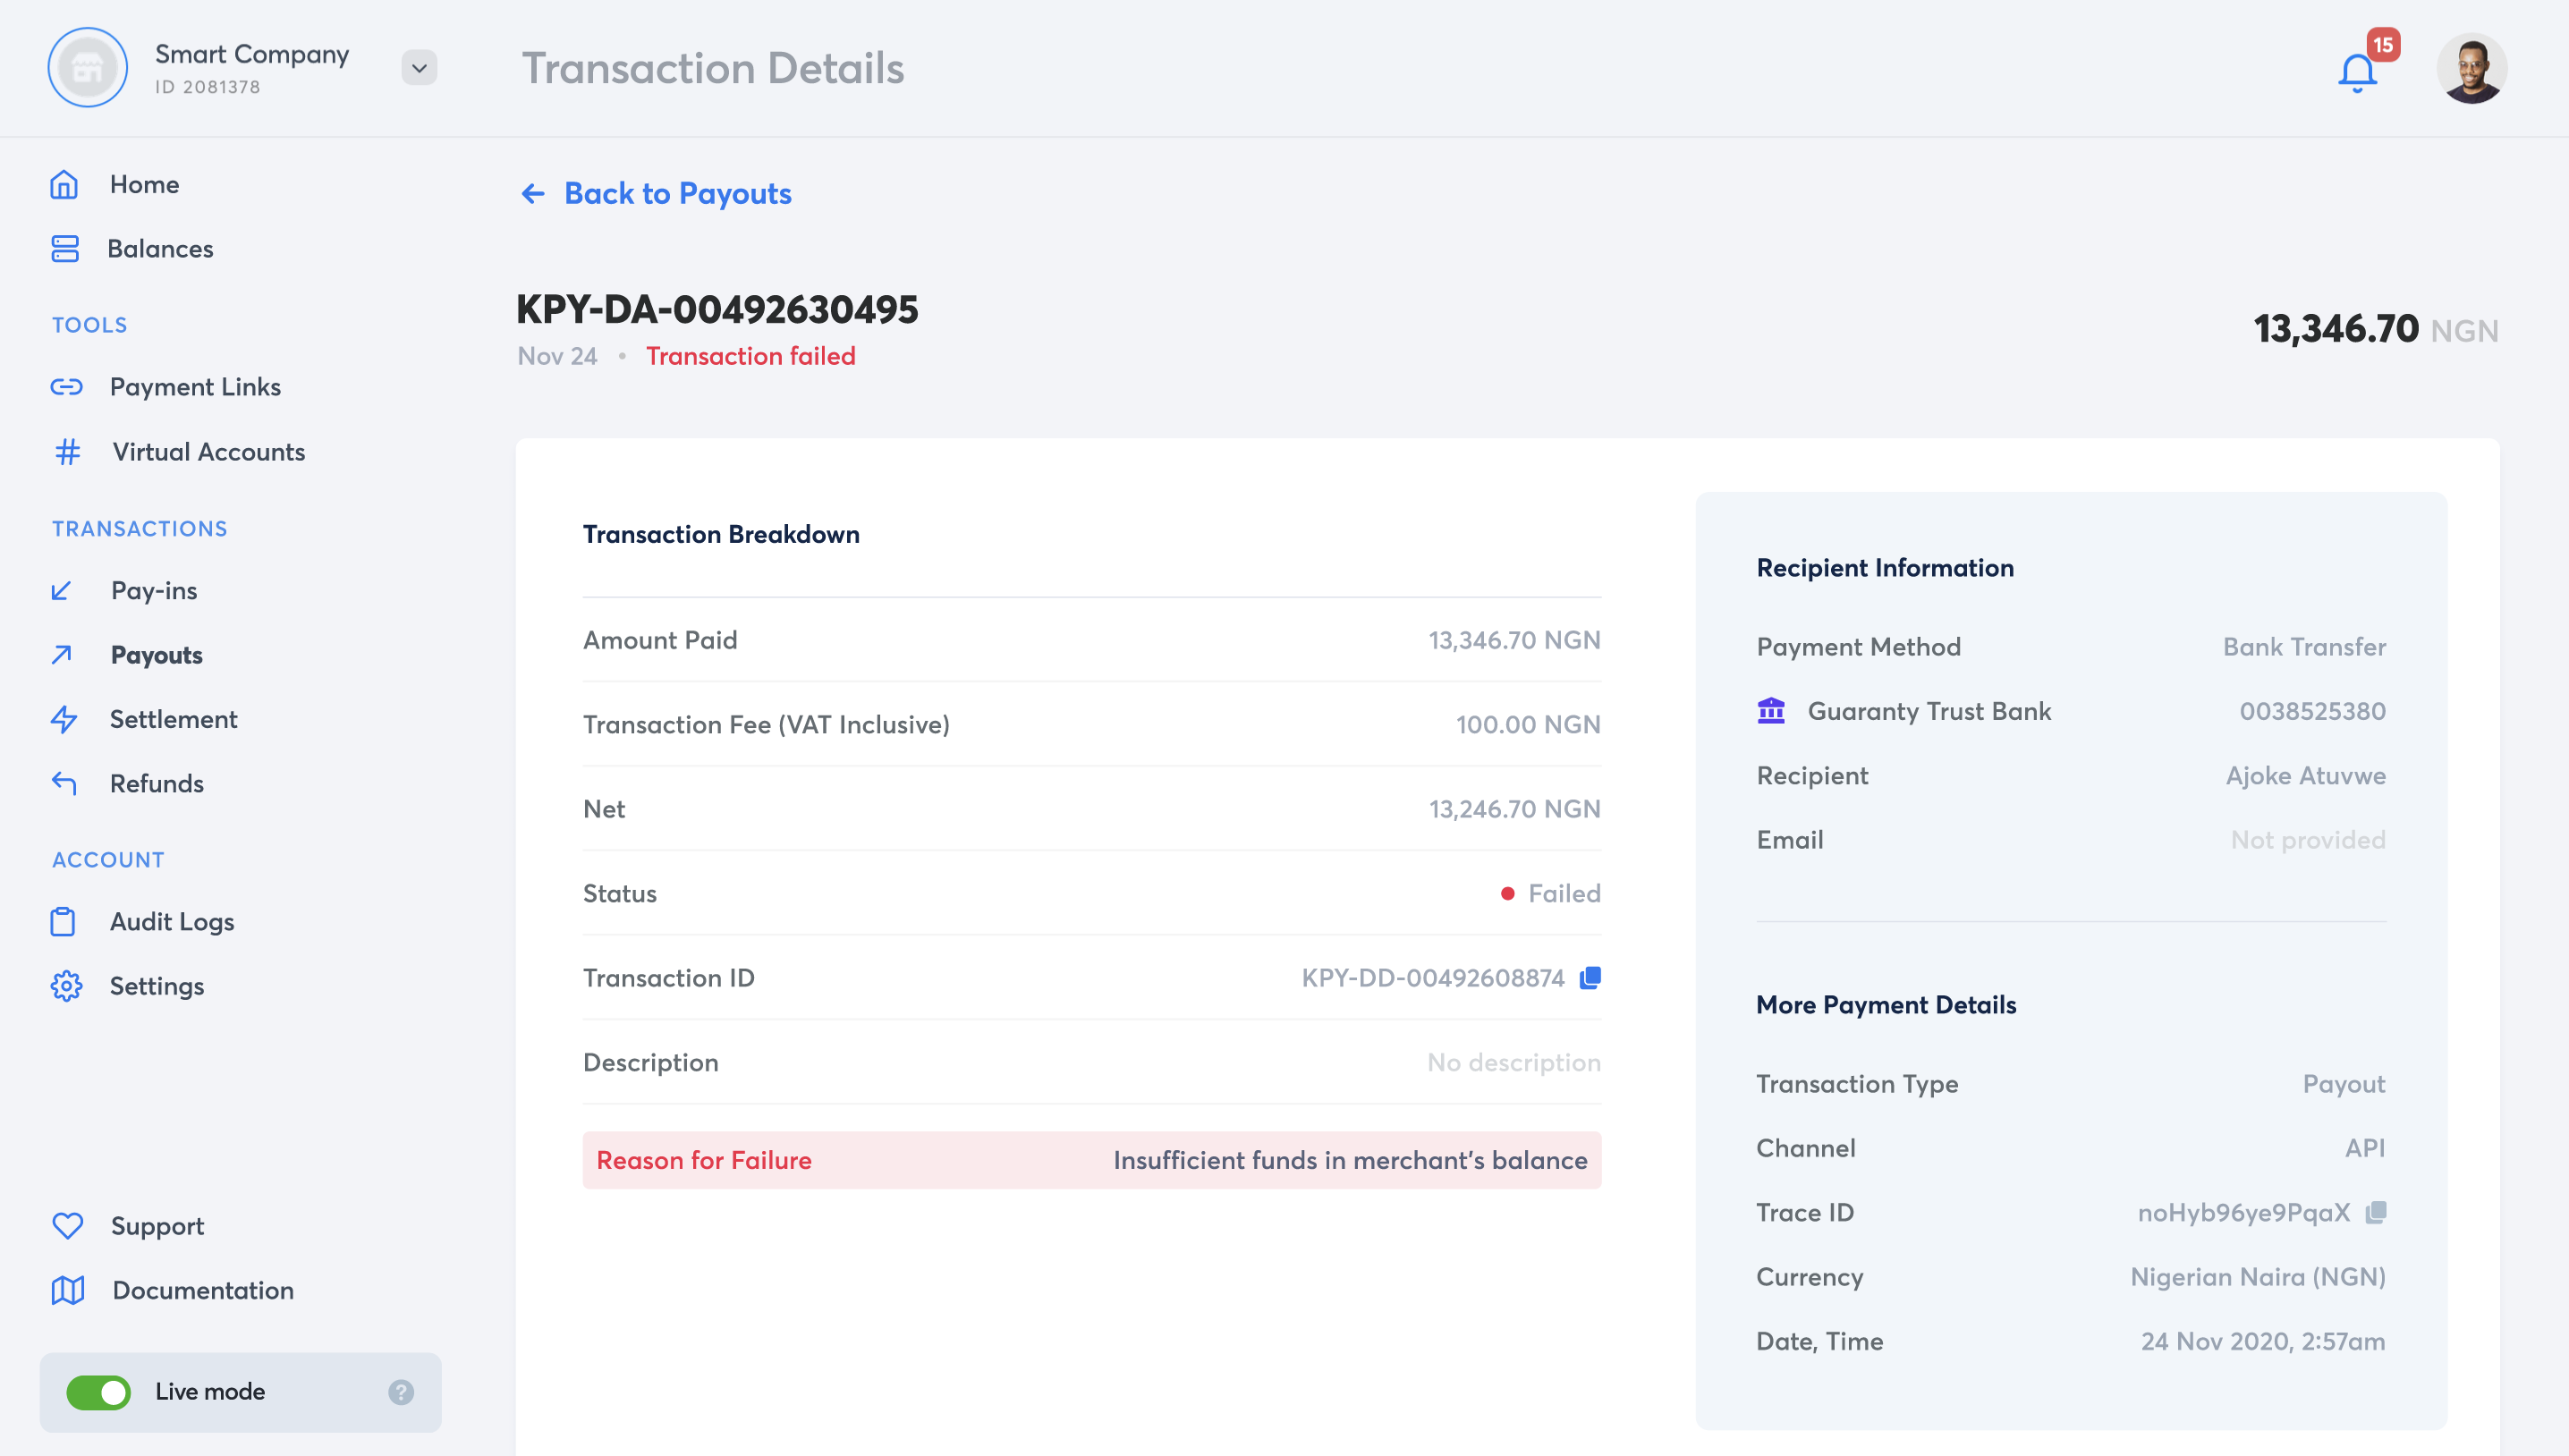Viewport: 2569px width, 1456px height.
Task: Open Payment Links in the sidebar
Action: (x=194, y=387)
